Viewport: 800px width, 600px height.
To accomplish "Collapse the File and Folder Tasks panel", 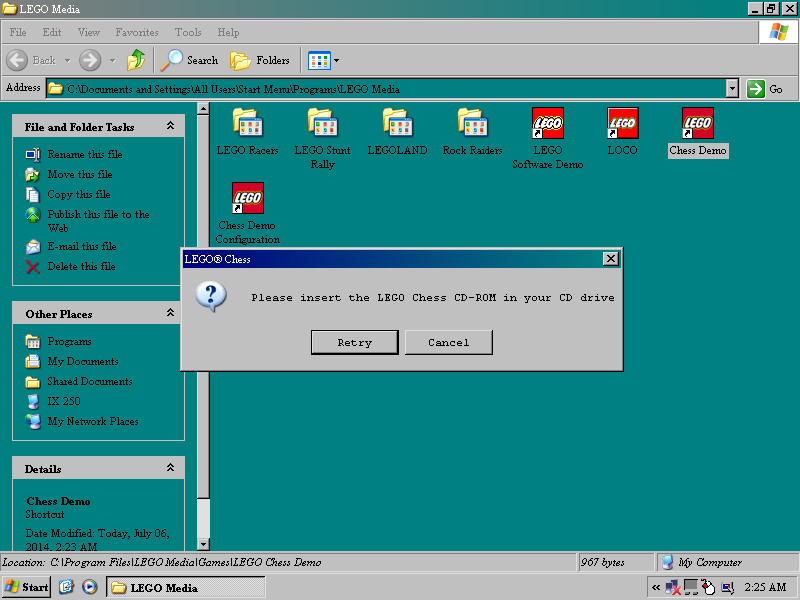I will (x=170, y=126).
